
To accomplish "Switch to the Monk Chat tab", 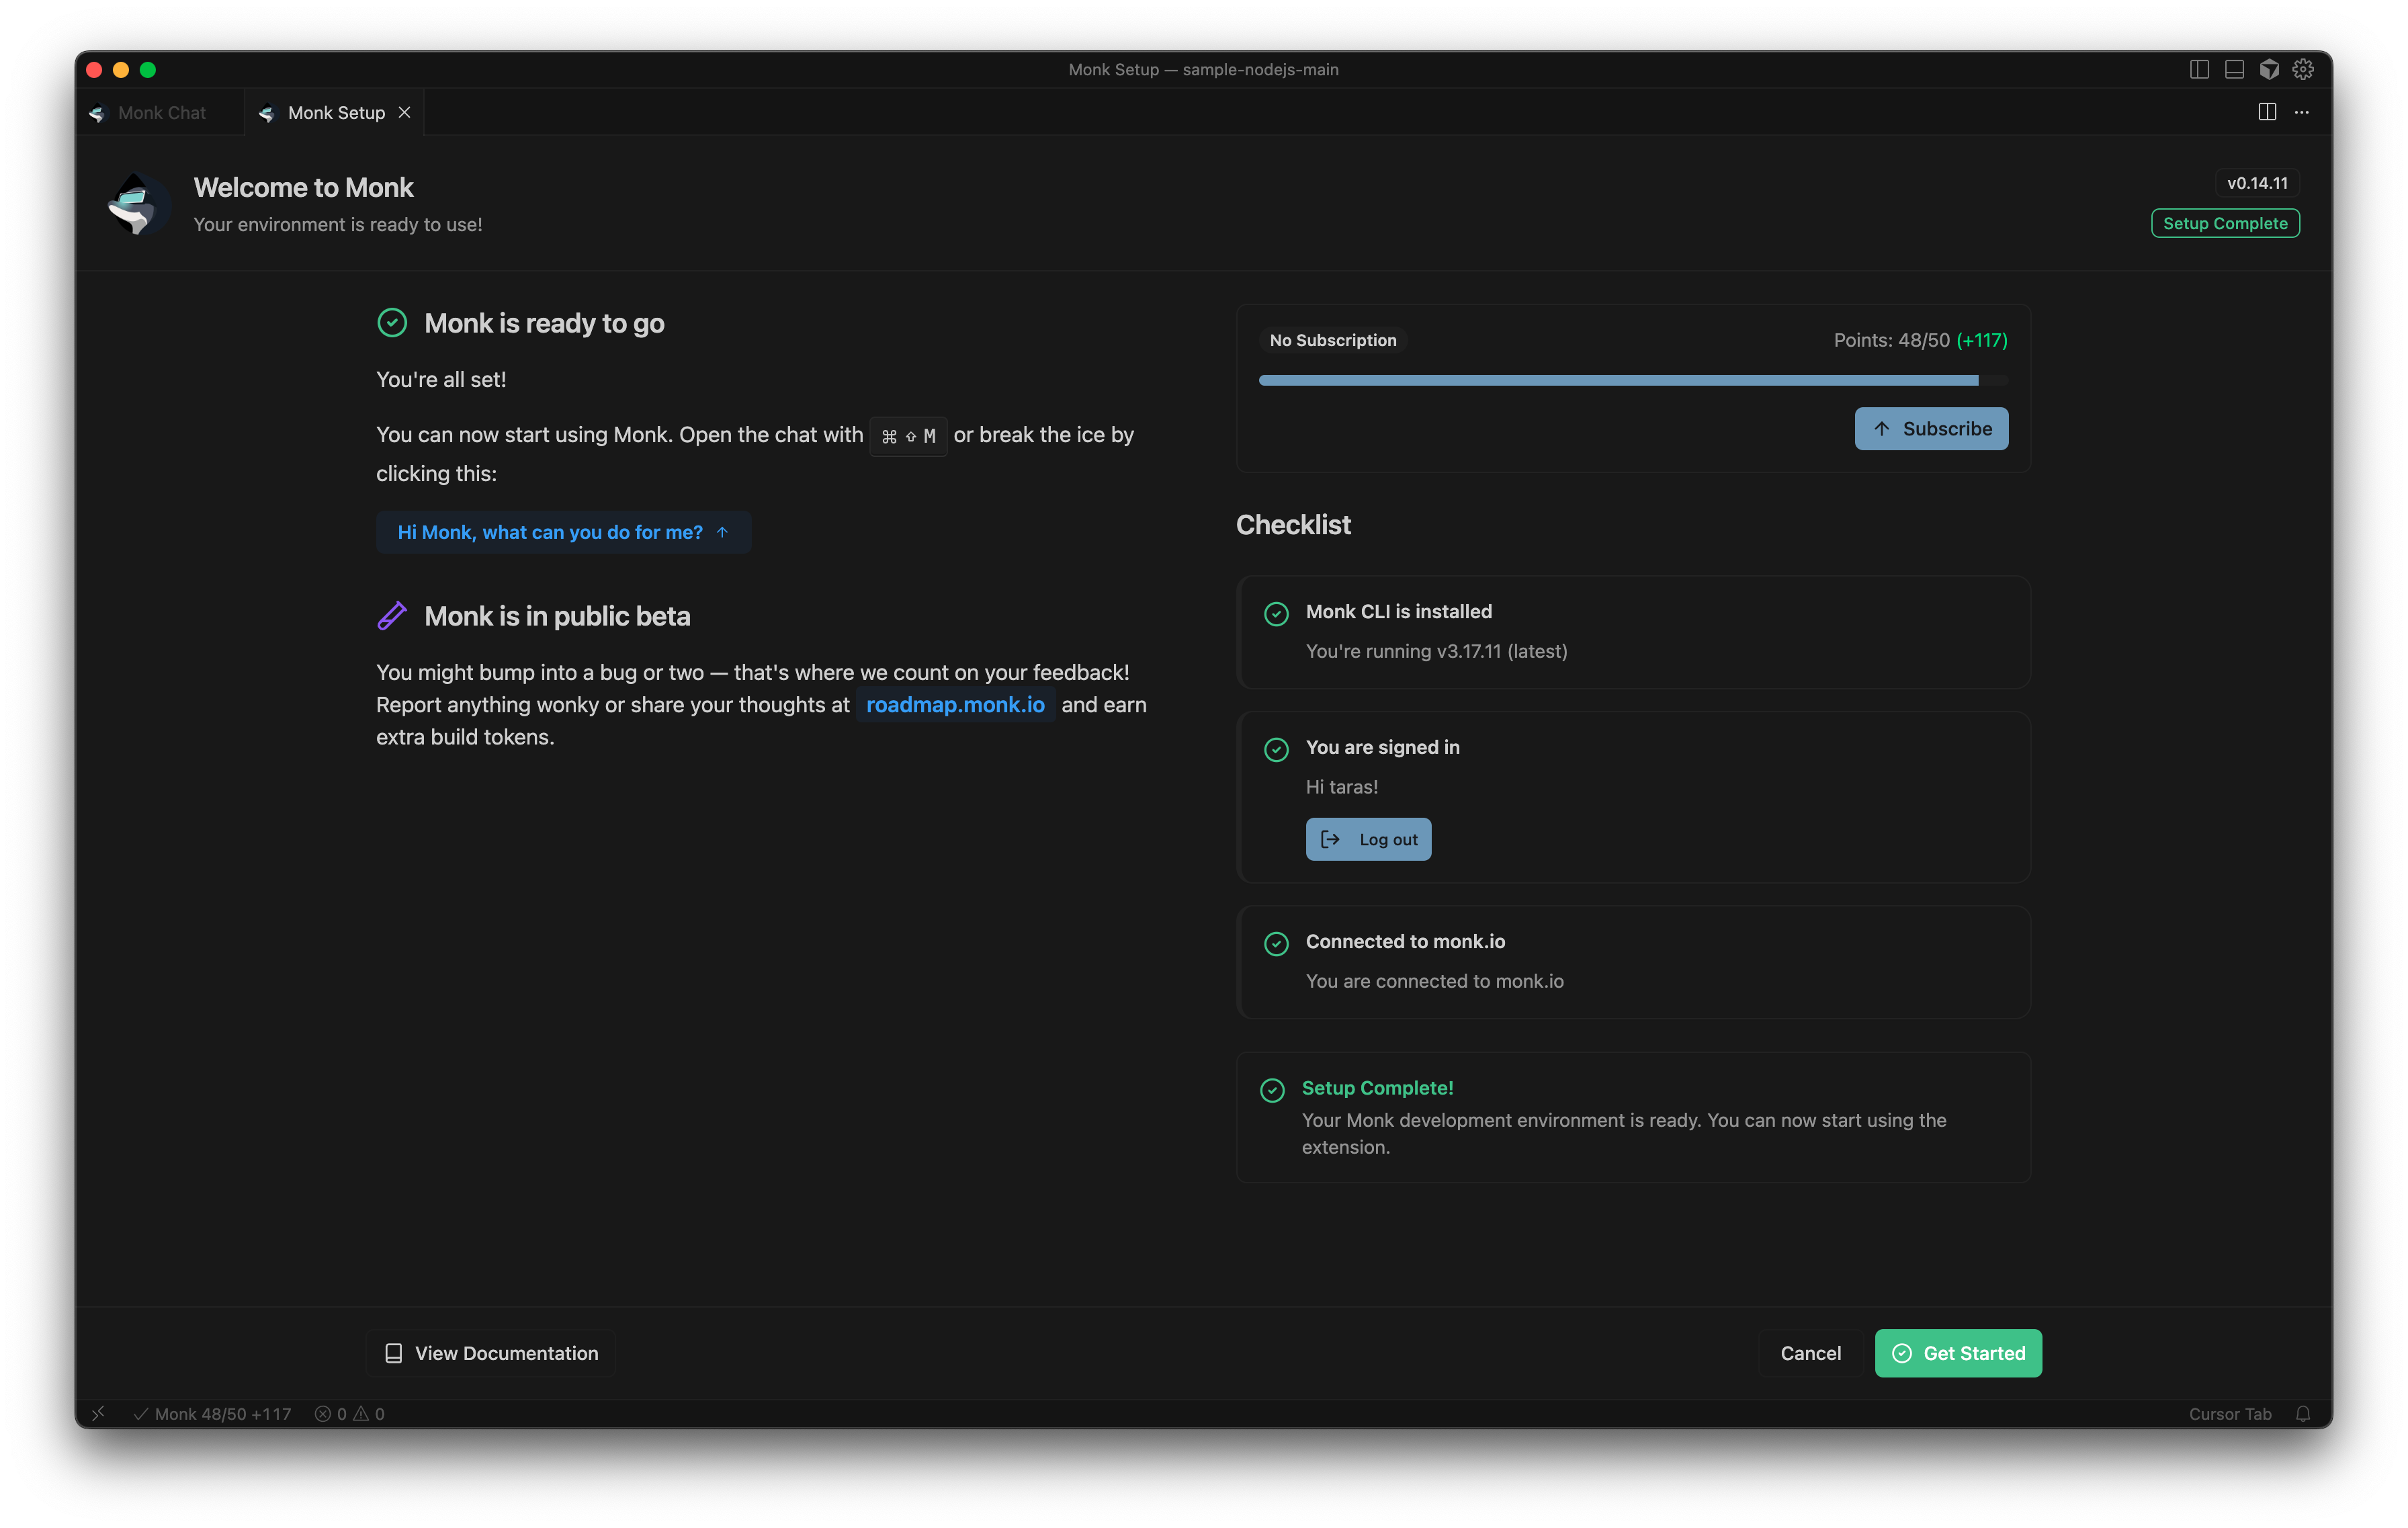I will [160, 113].
